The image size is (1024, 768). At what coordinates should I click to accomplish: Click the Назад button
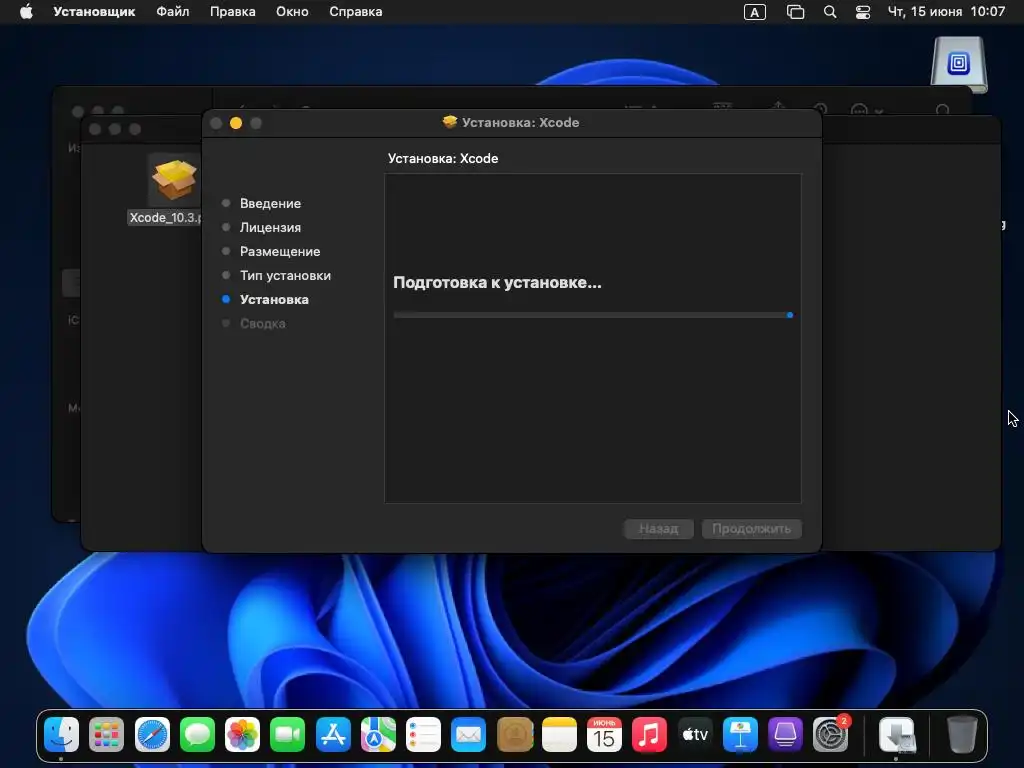(658, 528)
